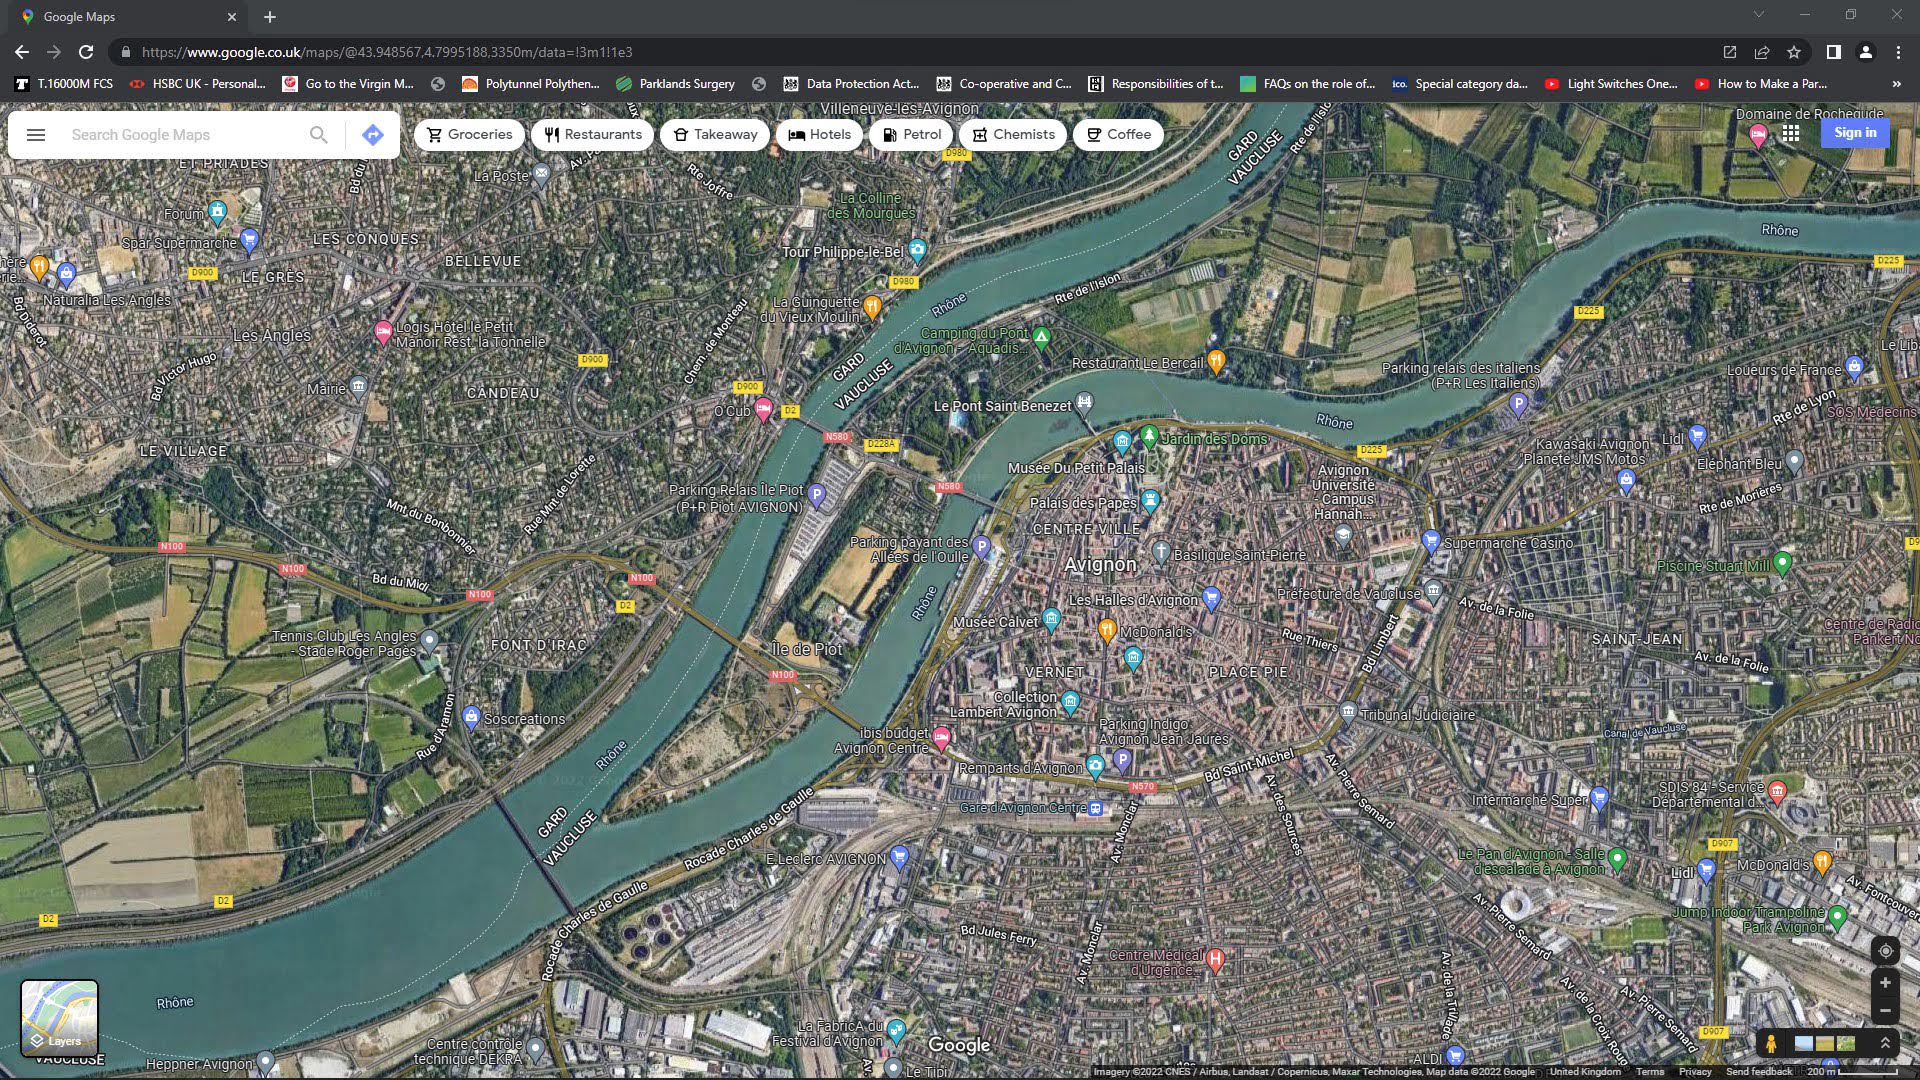
Task: Open the Privacy link in the footer
Action: pos(1695,1072)
